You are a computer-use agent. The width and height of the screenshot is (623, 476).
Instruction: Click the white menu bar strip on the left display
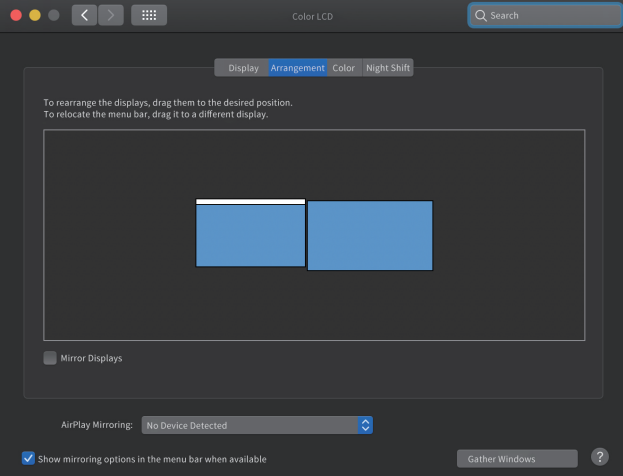[x=250, y=201]
